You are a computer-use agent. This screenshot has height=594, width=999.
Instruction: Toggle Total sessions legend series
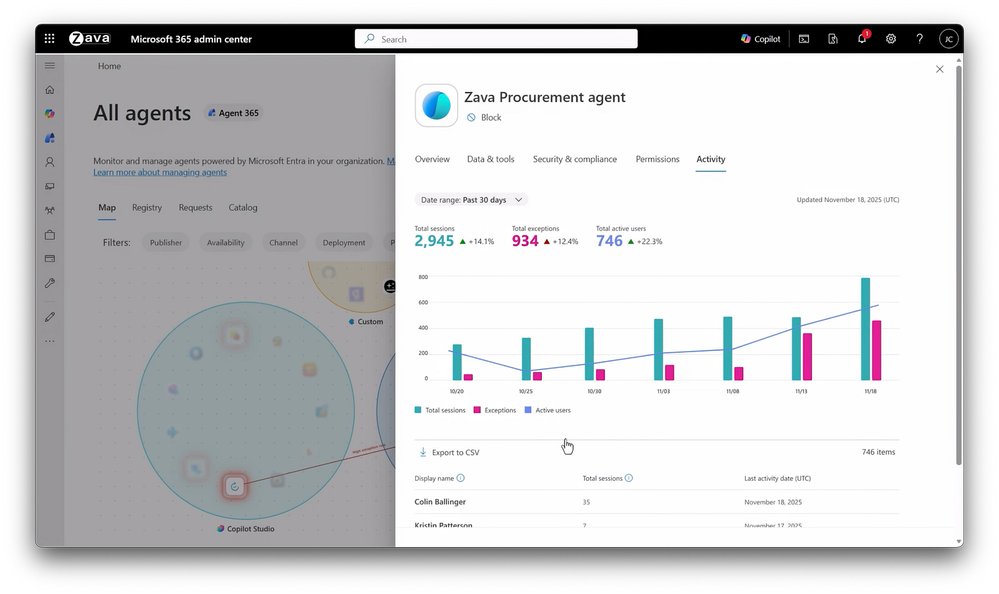440,410
